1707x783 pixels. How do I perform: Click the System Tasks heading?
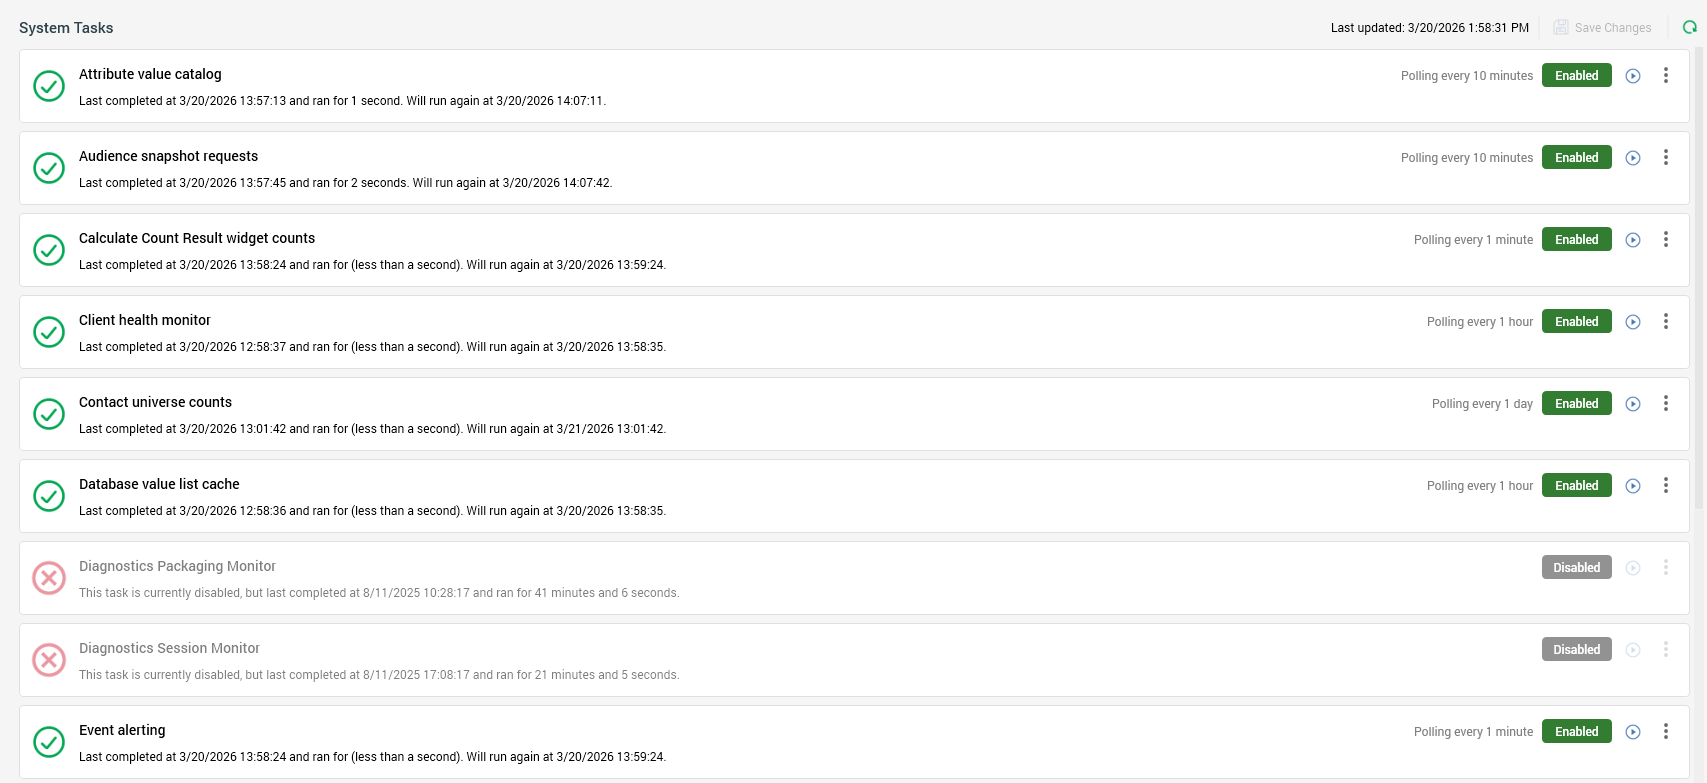click(x=66, y=28)
